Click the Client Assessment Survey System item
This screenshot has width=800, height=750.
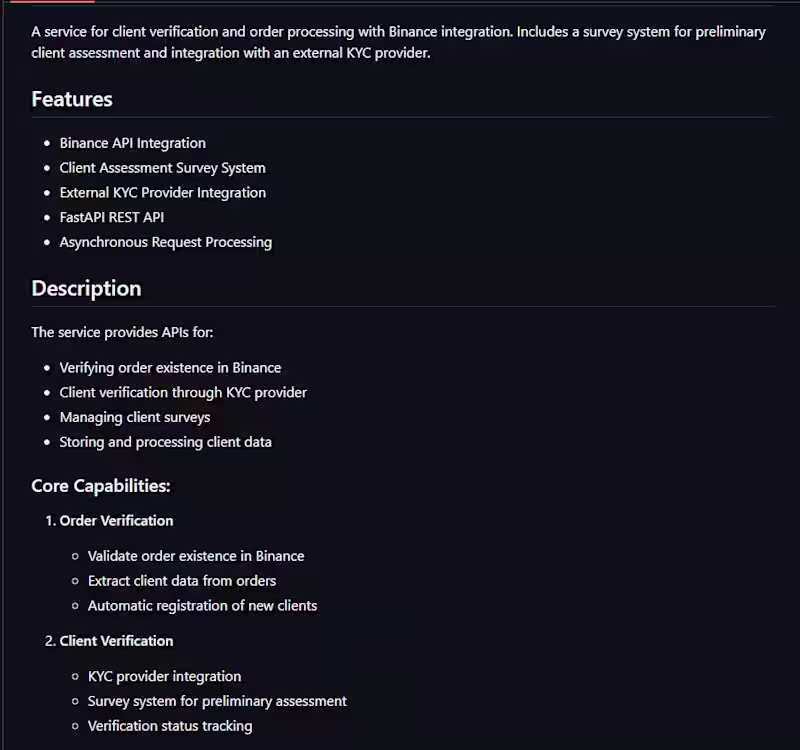[162, 168]
